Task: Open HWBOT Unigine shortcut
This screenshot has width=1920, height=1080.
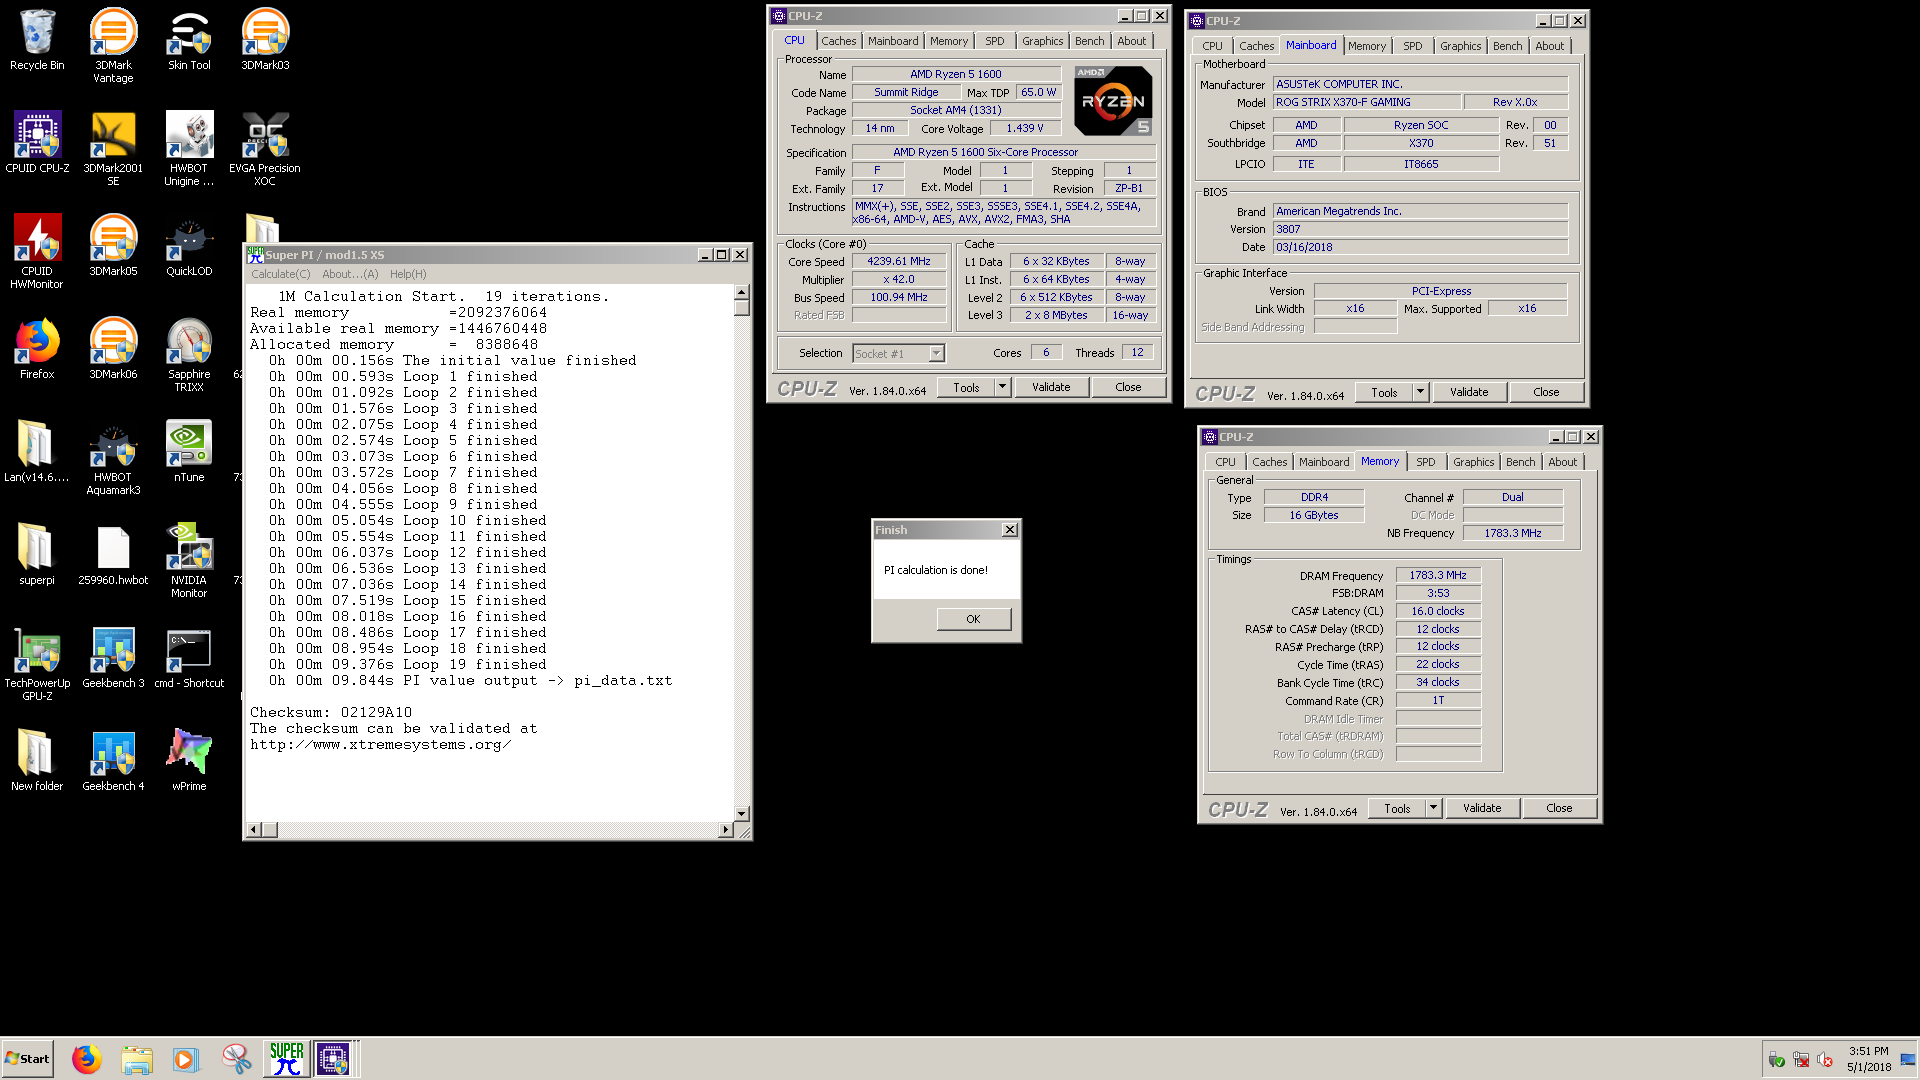Action: click(189, 148)
